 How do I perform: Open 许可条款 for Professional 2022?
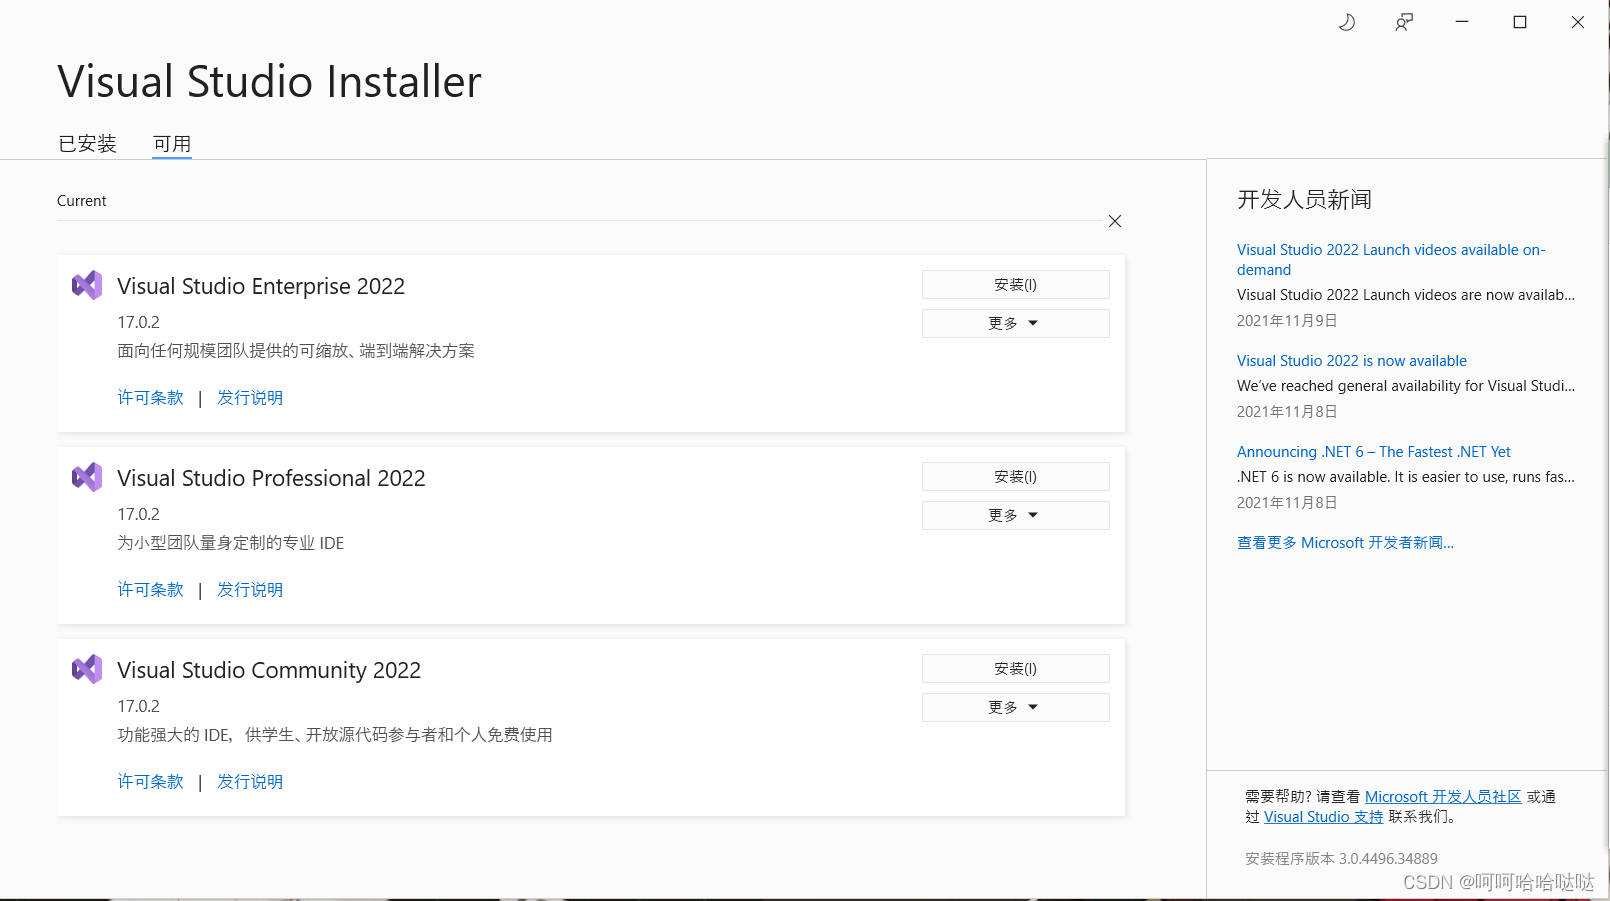(150, 589)
